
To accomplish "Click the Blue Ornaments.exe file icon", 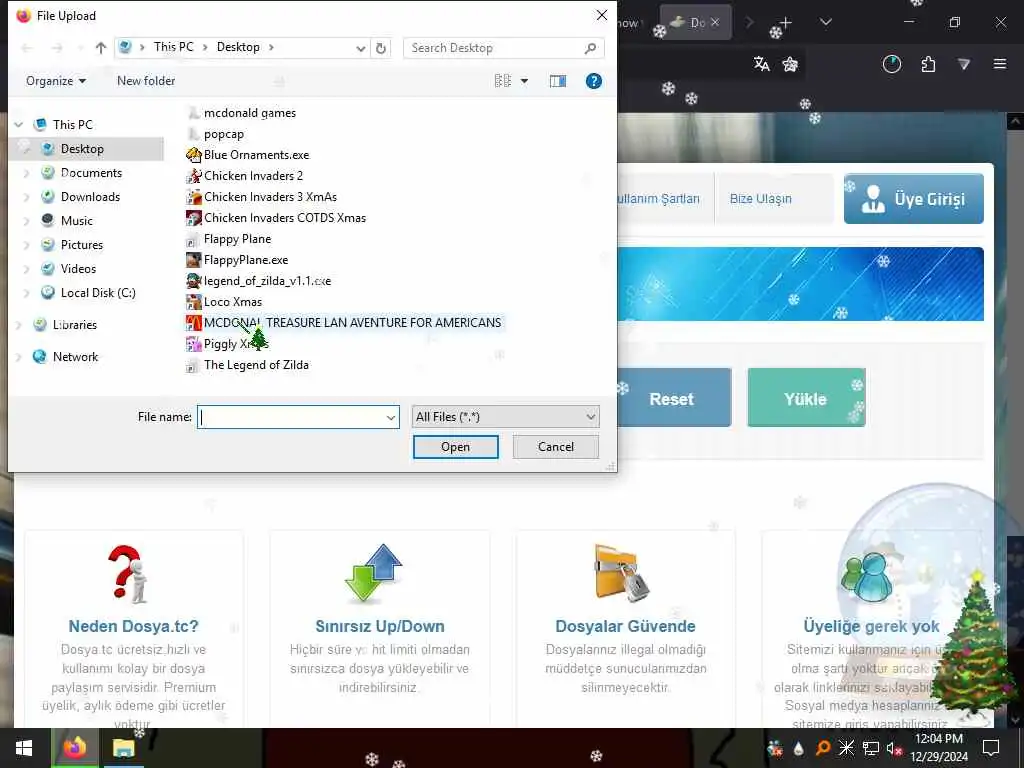I will [x=193, y=155].
